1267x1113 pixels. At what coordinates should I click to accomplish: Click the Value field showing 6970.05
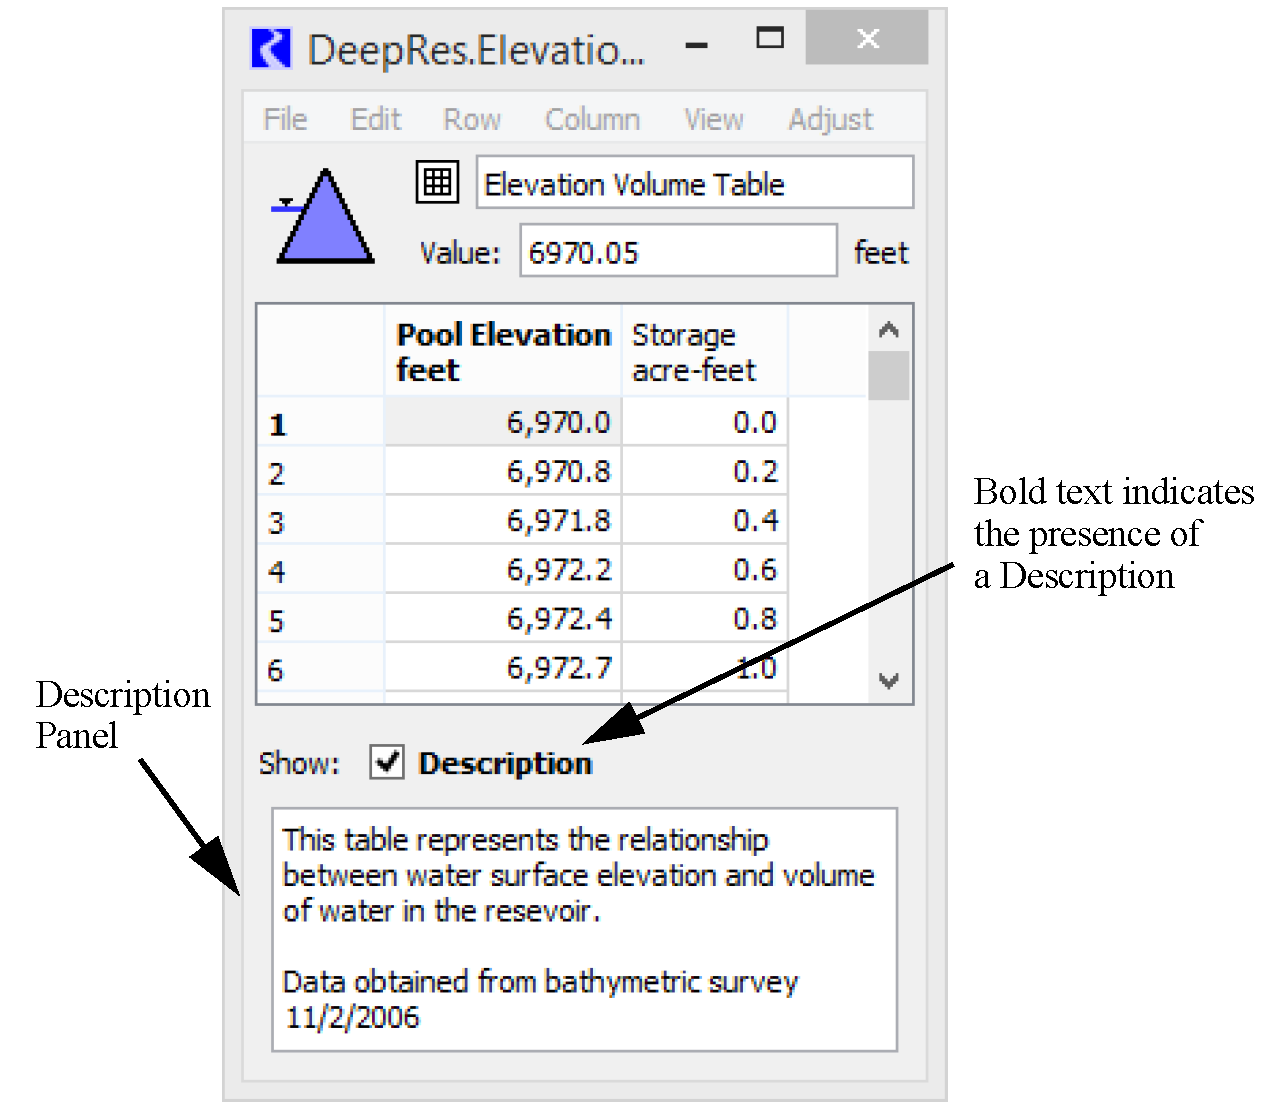(677, 252)
